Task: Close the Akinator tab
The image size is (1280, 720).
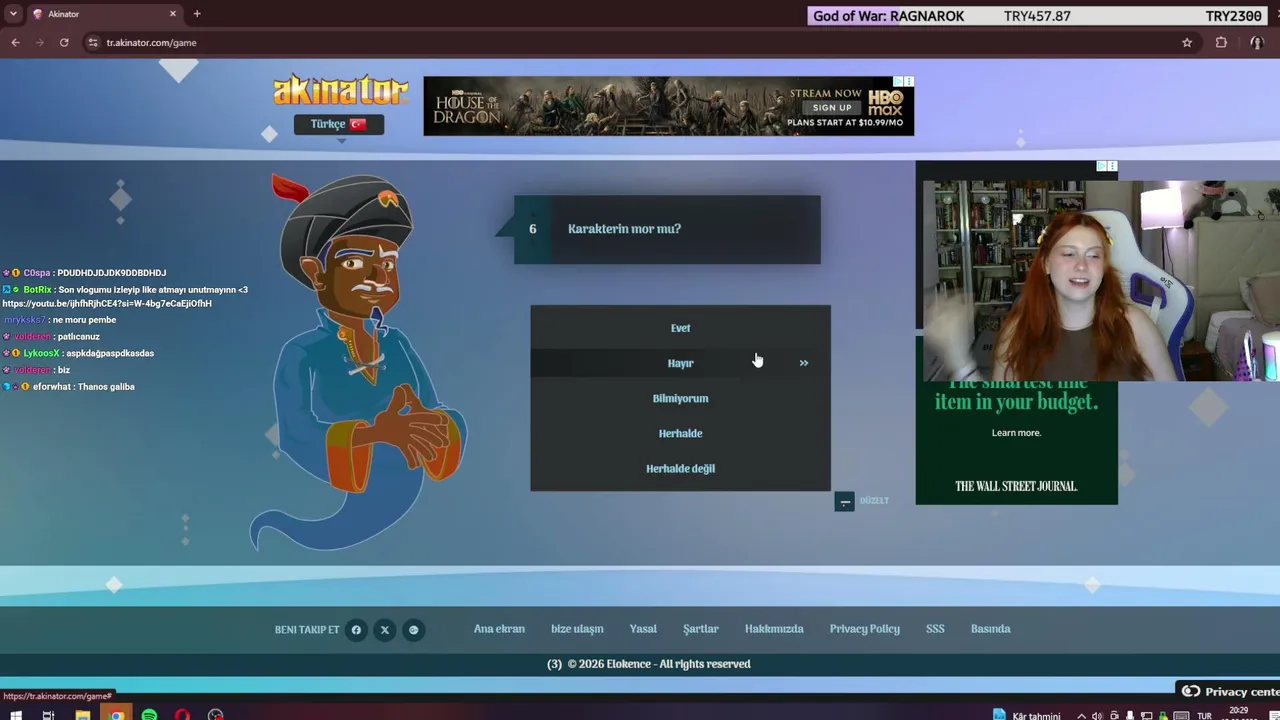Action: point(172,14)
